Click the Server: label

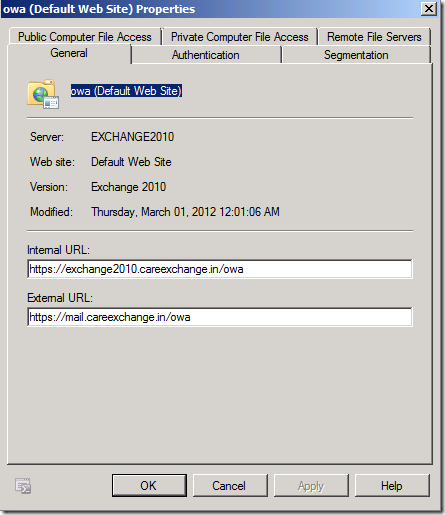coord(47,137)
